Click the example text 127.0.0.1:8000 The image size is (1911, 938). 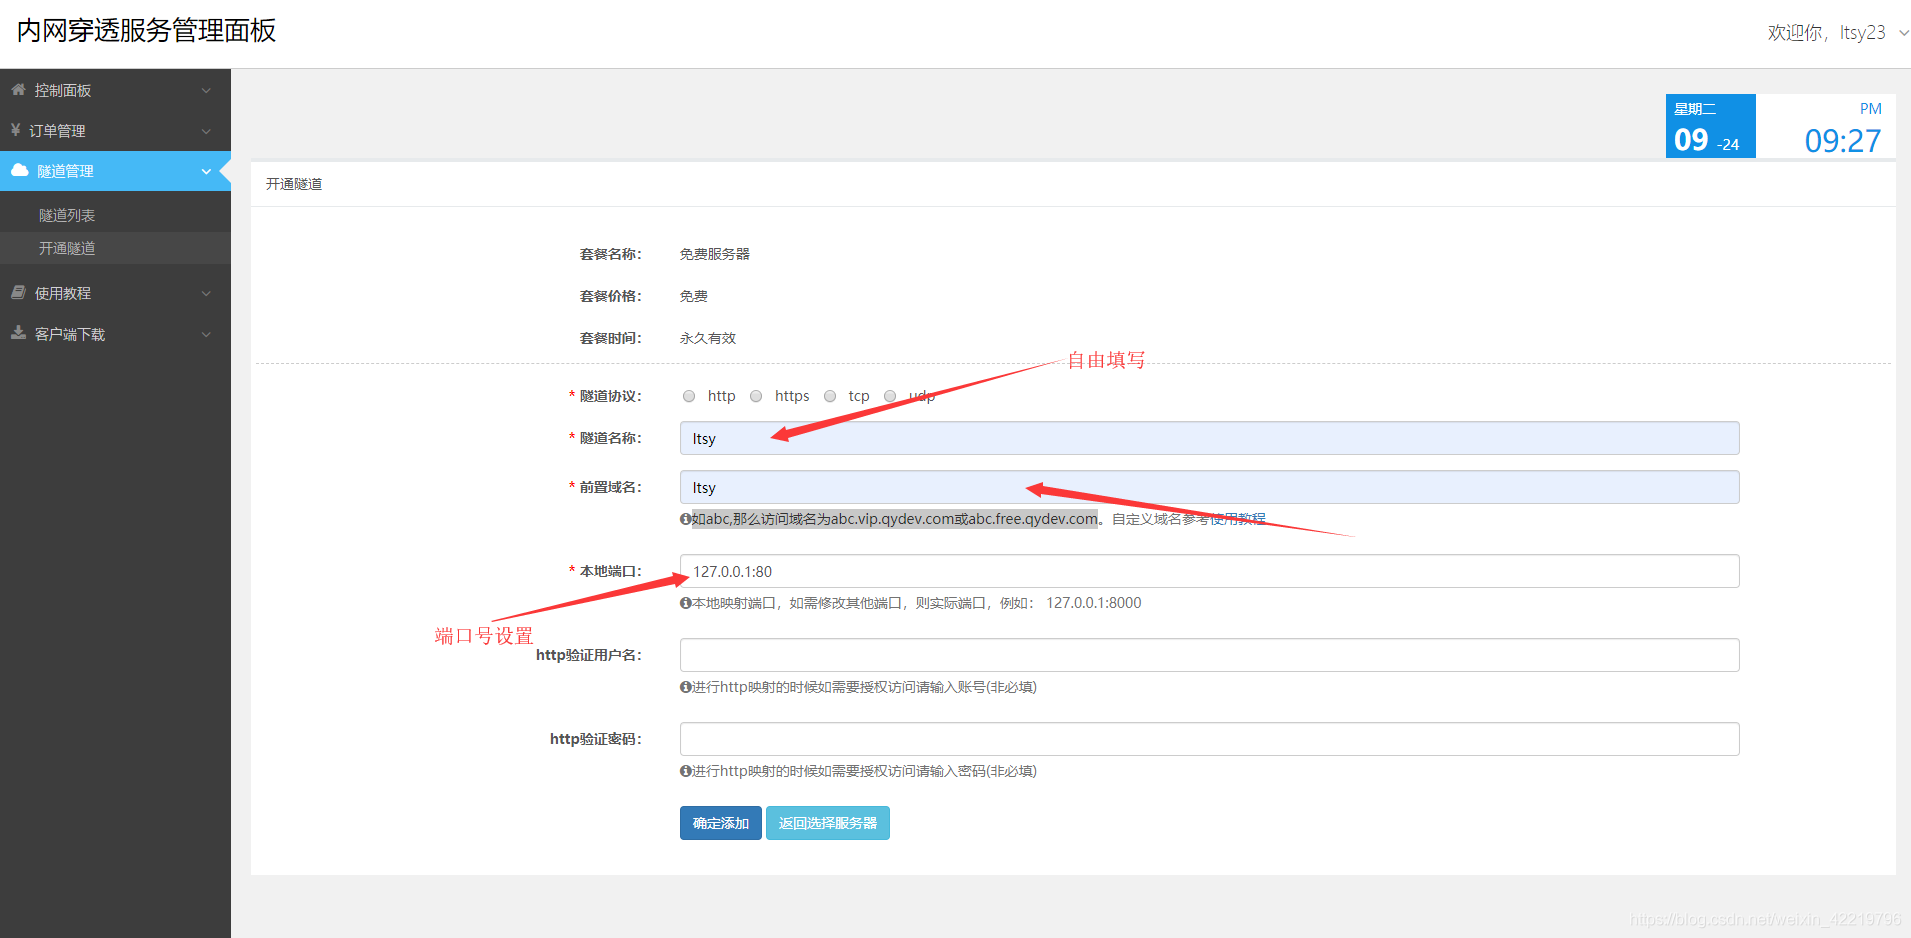click(x=1094, y=603)
